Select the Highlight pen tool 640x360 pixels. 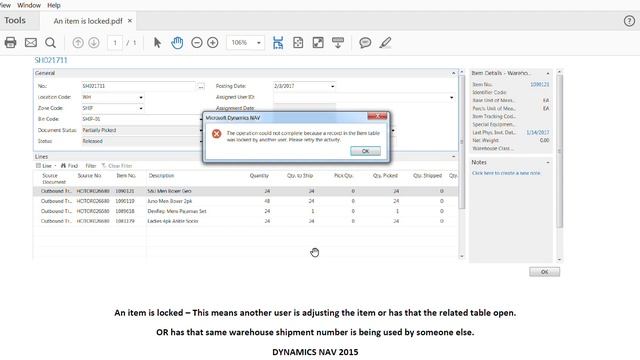pos(385,42)
